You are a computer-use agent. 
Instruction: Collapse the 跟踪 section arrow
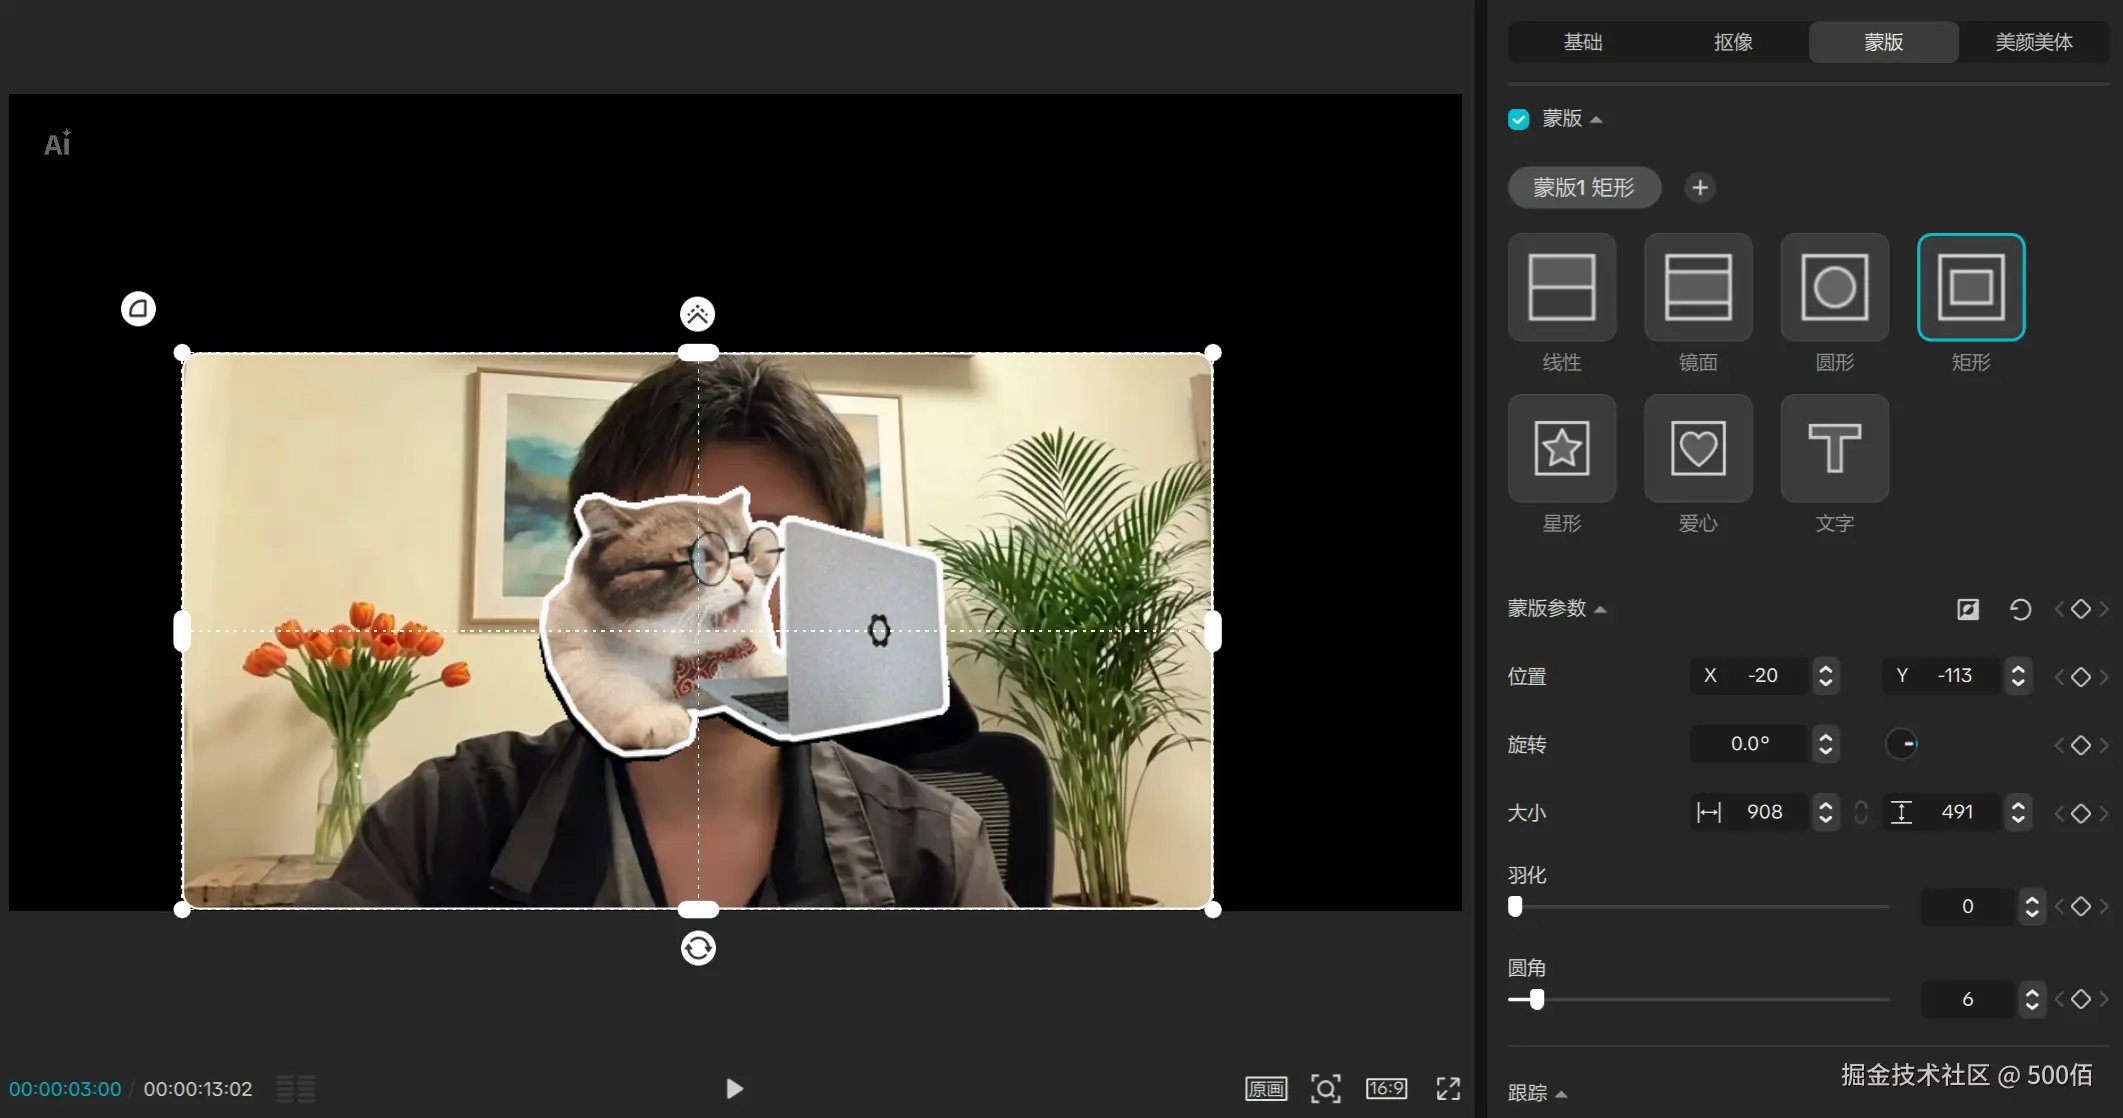point(1561,1094)
